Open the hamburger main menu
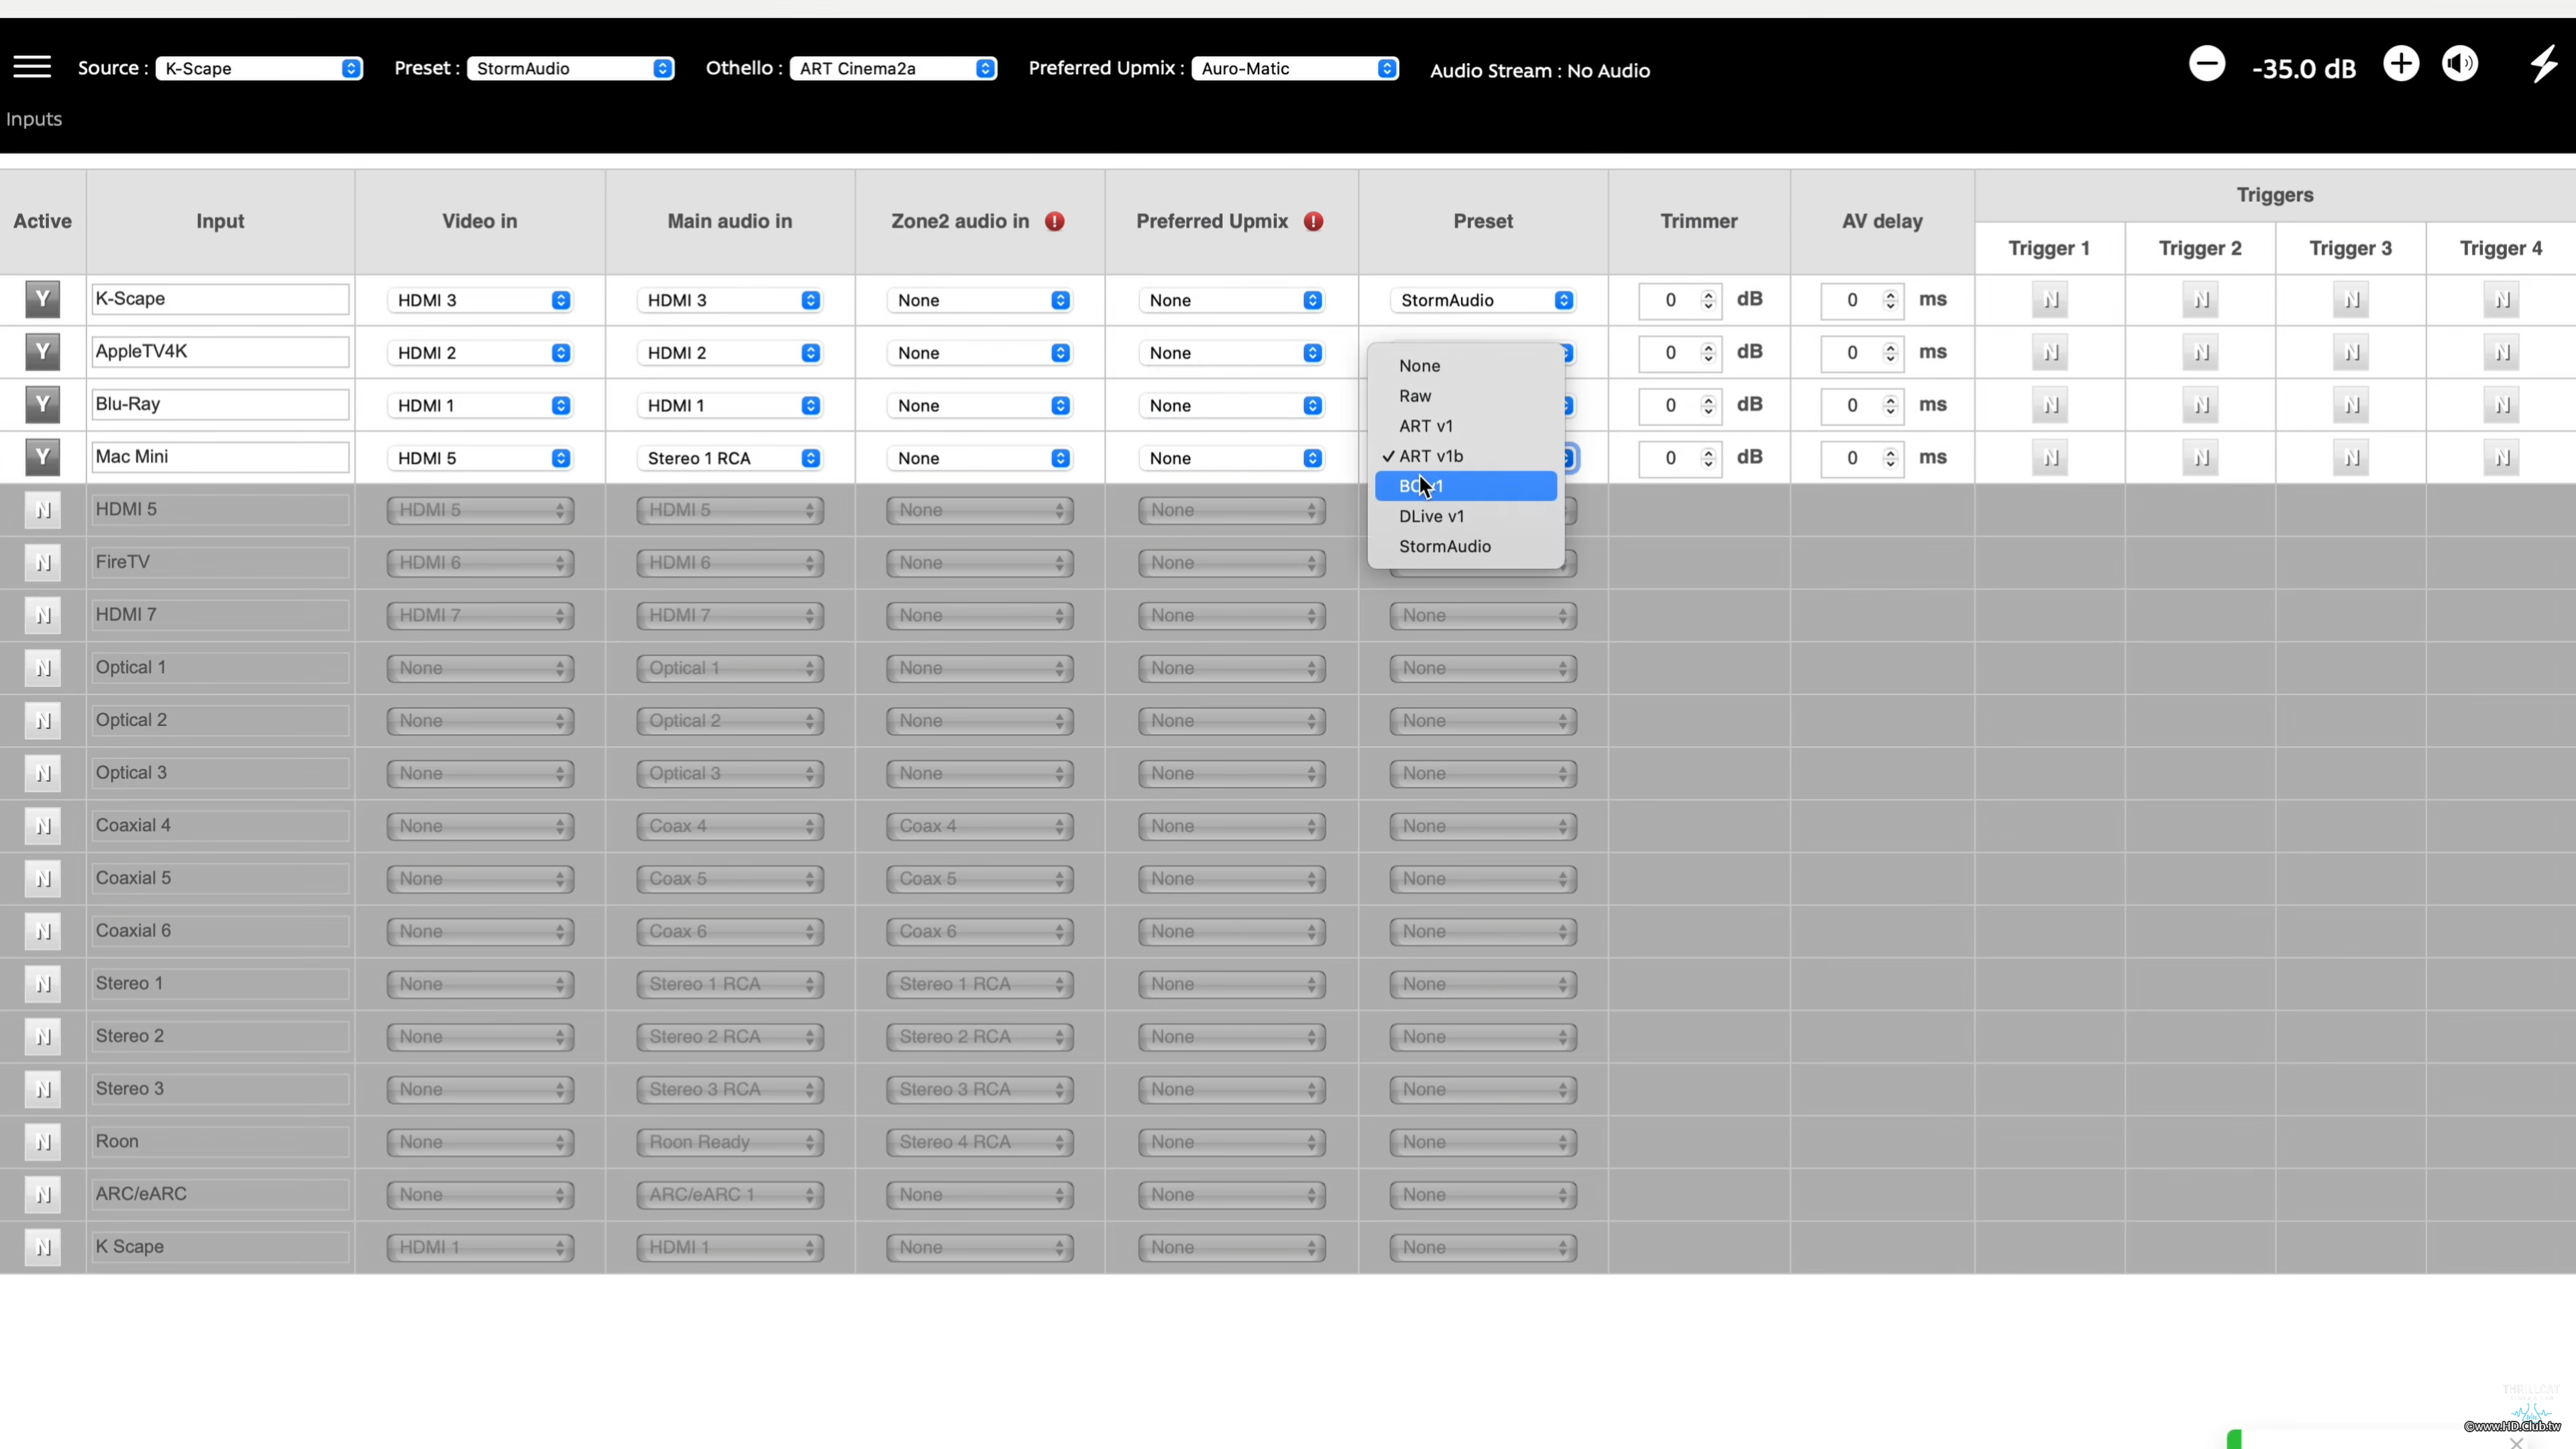2576x1449 pixels. pyautogui.click(x=32, y=67)
